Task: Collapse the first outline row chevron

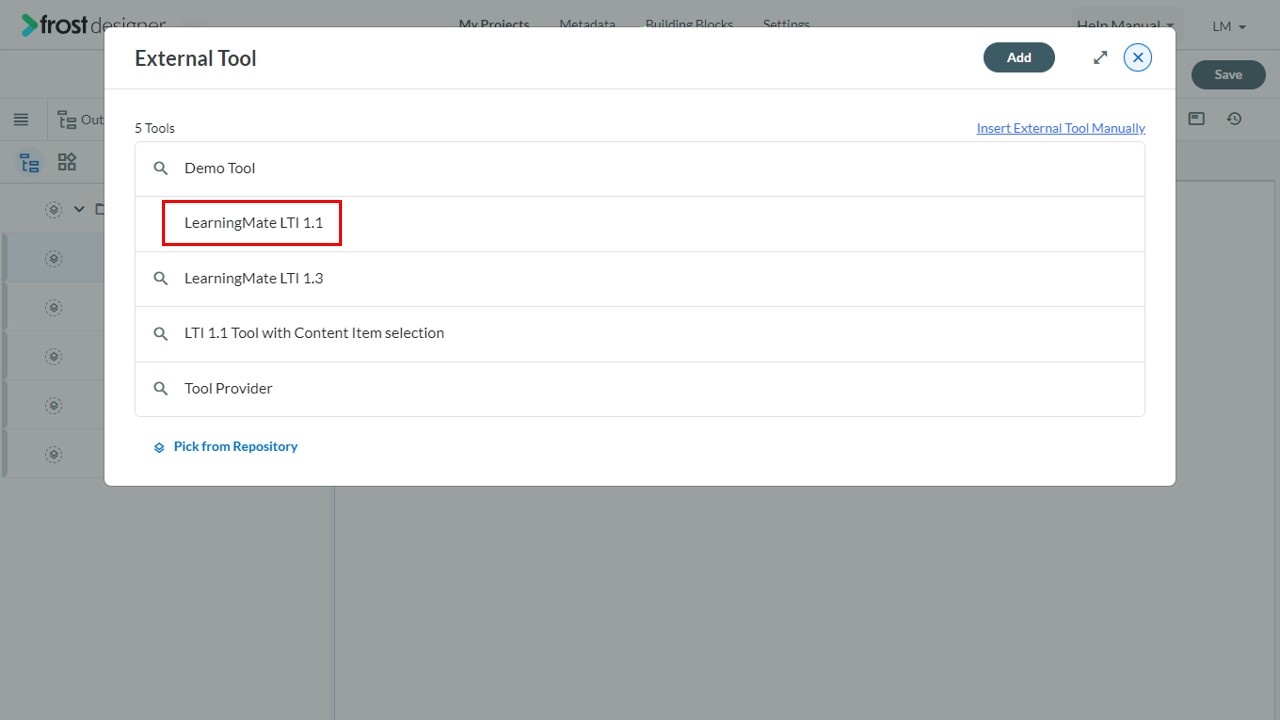Action: click(x=79, y=210)
